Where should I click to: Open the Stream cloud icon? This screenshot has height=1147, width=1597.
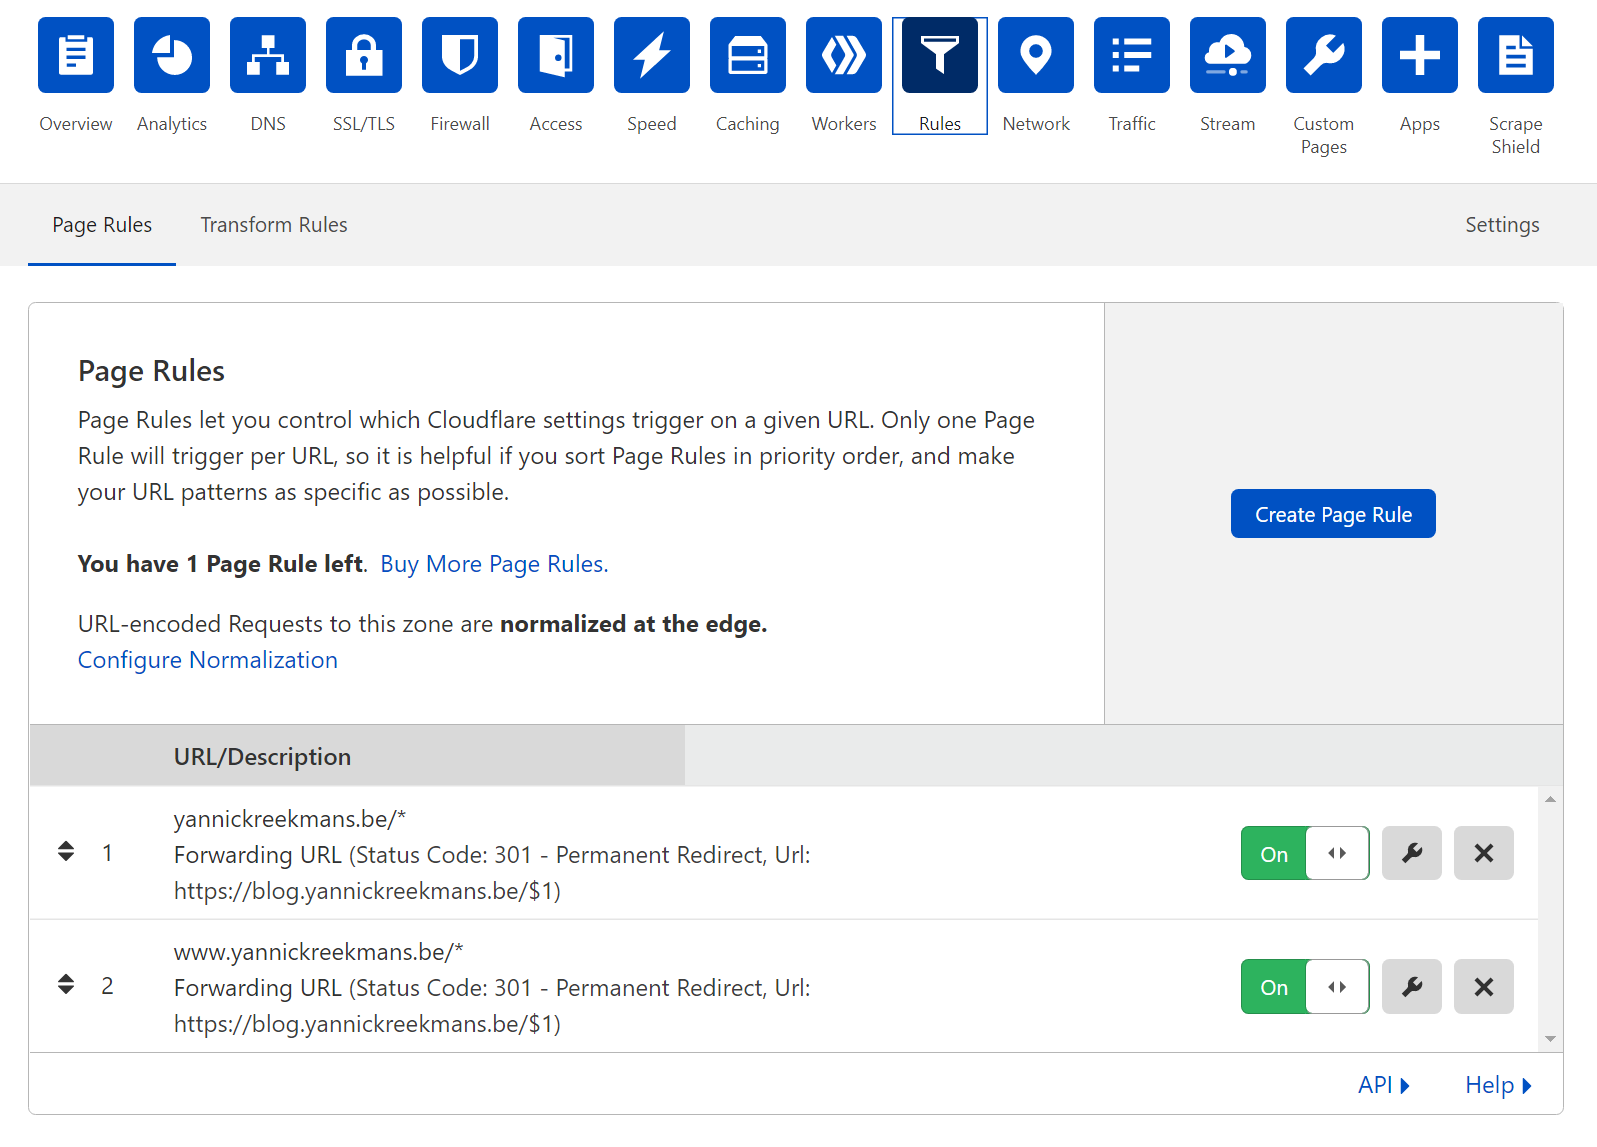[x=1228, y=55]
